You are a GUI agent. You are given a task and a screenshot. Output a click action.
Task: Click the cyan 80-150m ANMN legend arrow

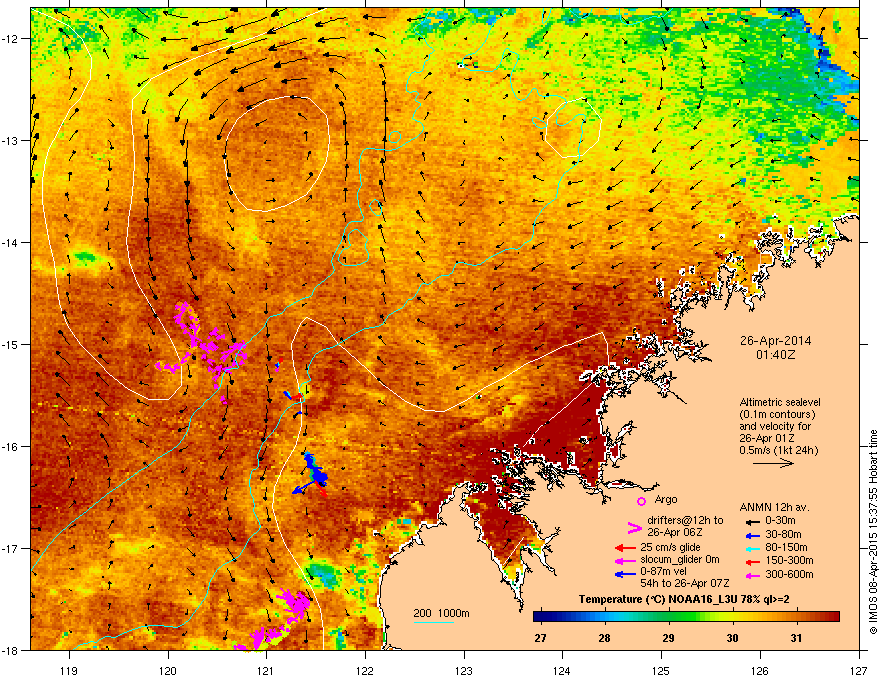coord(751,548)
